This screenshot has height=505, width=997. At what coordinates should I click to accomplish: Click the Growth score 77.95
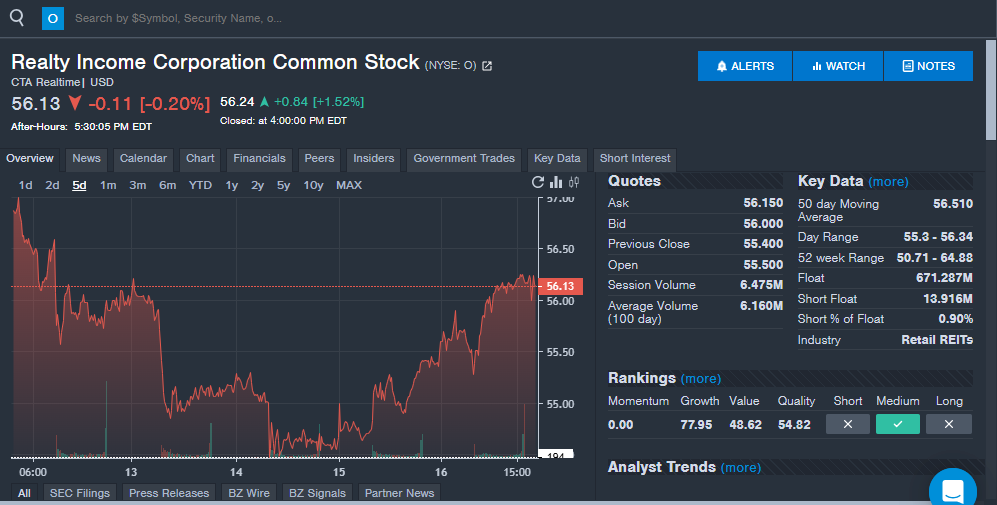[x=696, y=425]
